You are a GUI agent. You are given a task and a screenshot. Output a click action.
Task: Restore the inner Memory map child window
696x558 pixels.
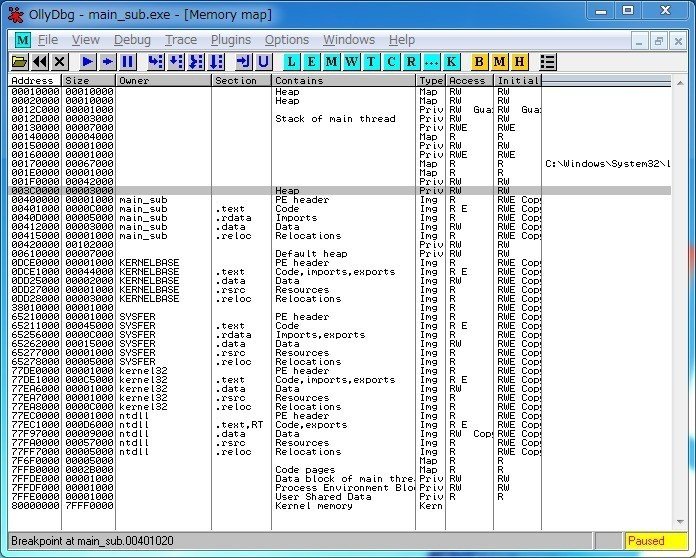click(x=658, y=41)
